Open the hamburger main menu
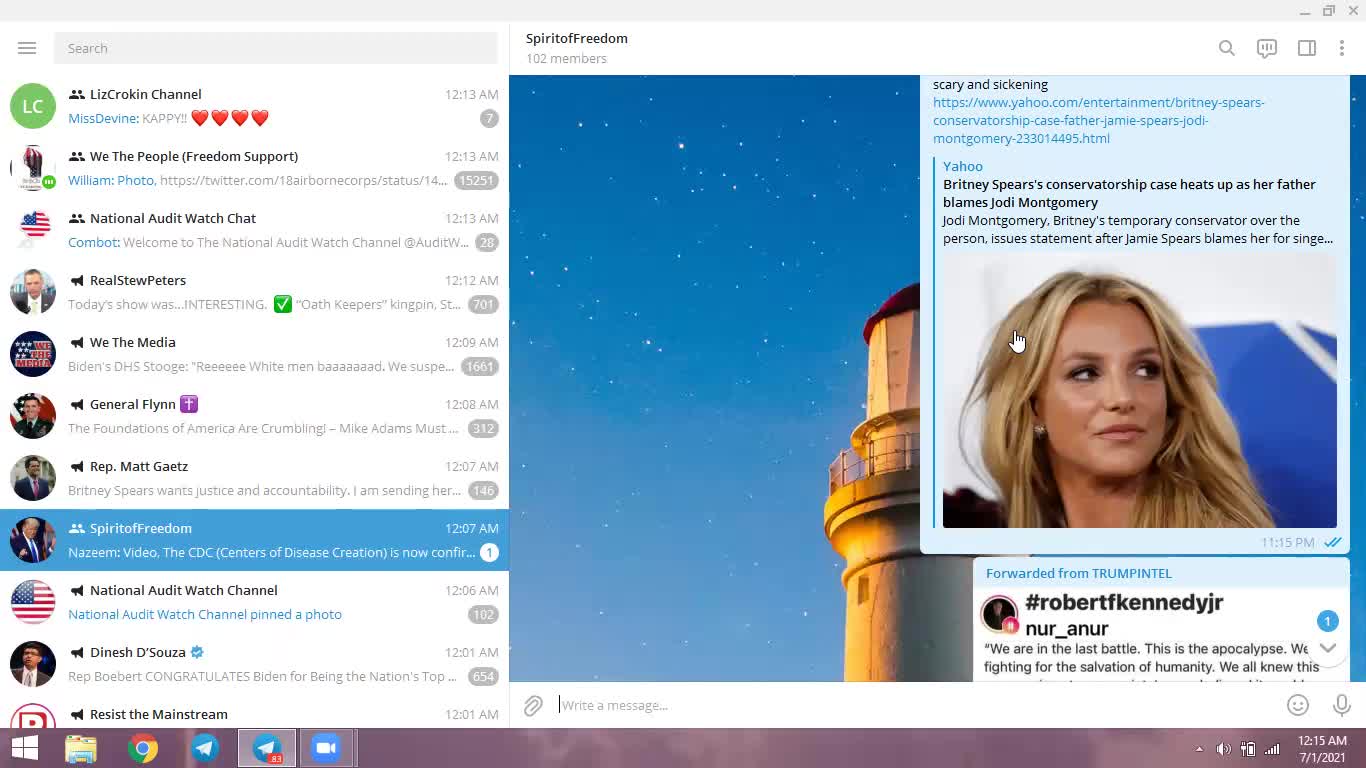The width and height of the screenshot is (1366, 768). coord(27,48)
